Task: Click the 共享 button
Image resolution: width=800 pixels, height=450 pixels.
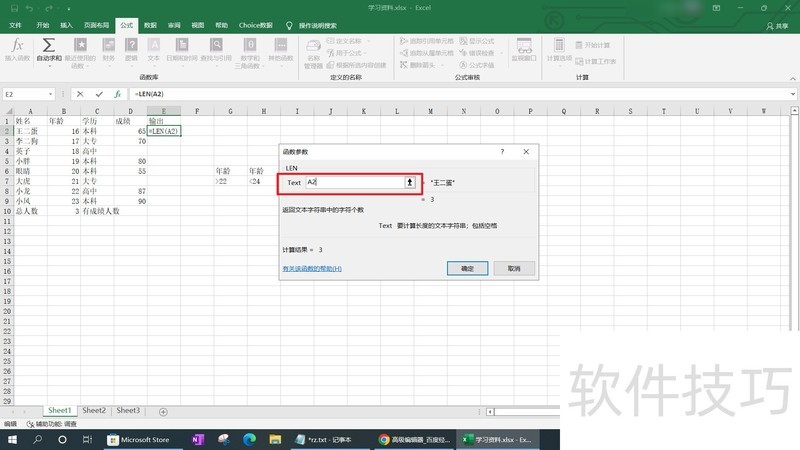Action: pos(777,26)
